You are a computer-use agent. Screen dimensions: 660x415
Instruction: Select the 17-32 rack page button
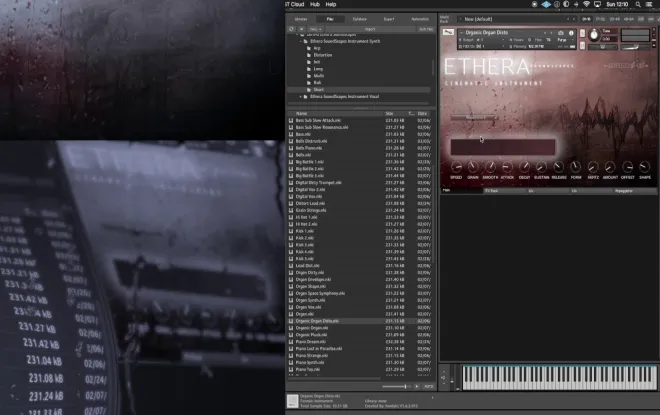coord(601,19)
